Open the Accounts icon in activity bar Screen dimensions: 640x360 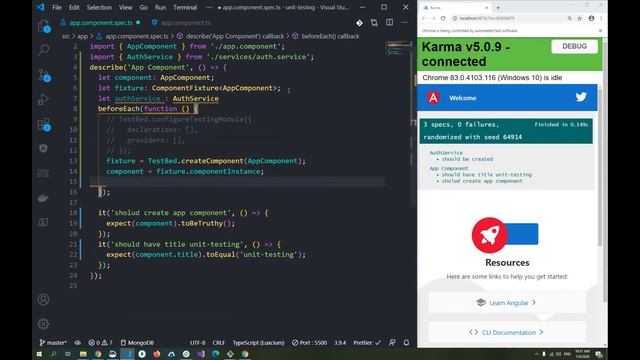(x=43, y=299)
